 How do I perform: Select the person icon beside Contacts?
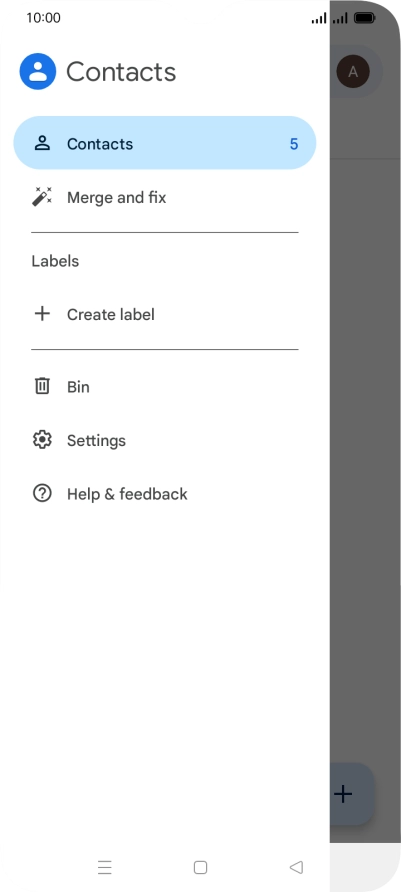(x=42, y=143)
